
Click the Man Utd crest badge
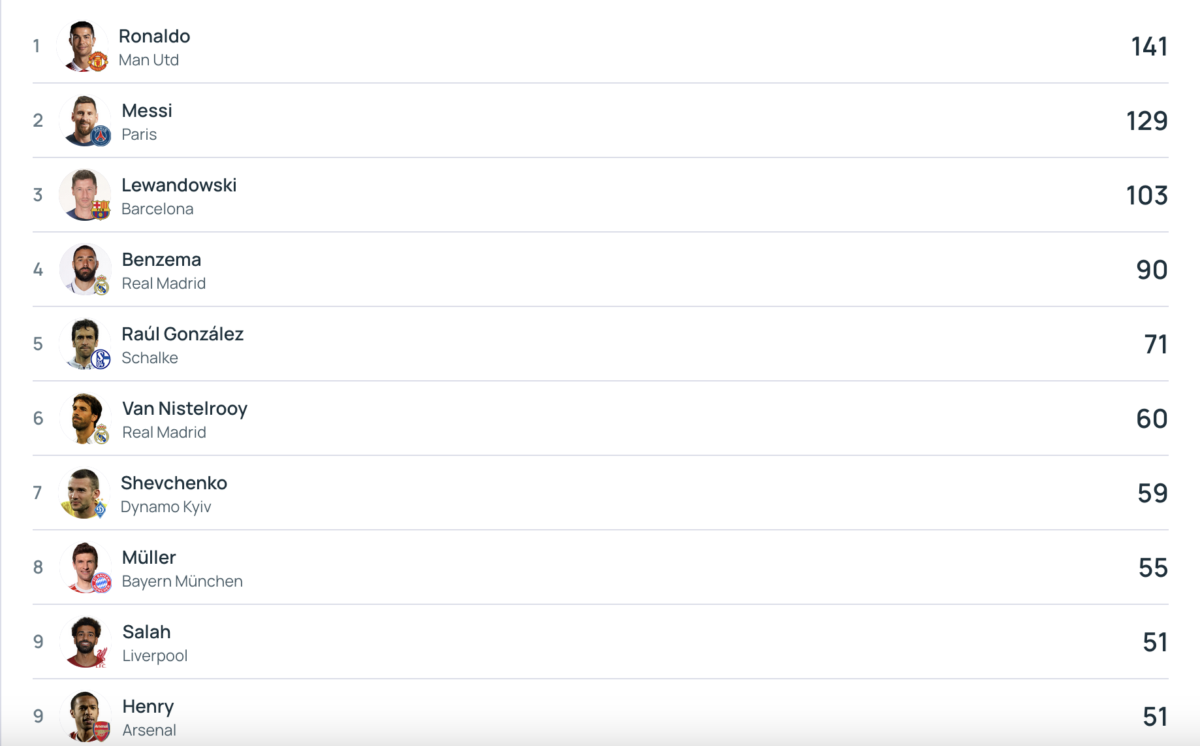point(98,61)
